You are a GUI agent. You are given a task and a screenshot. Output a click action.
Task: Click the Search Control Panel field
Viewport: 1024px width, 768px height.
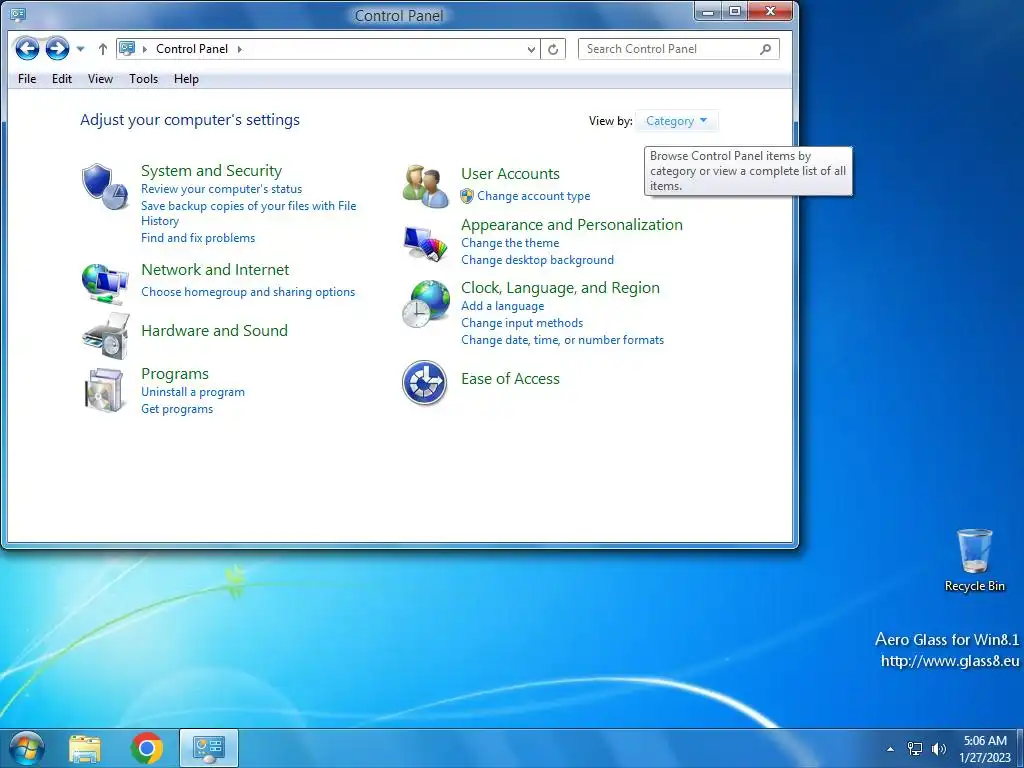679,49
